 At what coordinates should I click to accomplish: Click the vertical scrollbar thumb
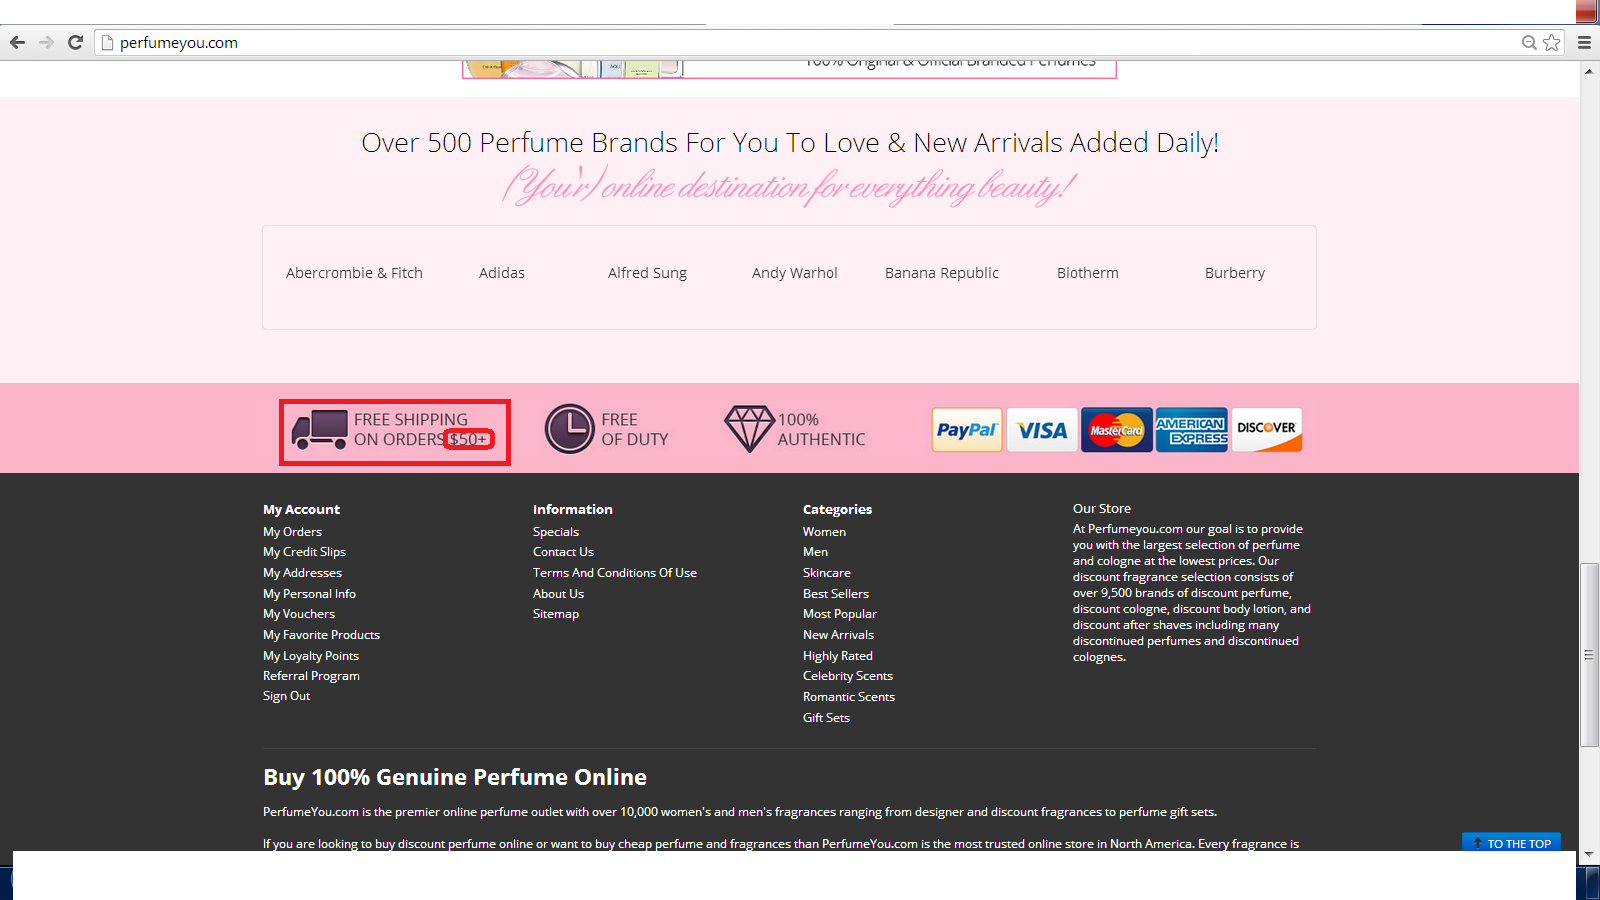[1589, 655]
